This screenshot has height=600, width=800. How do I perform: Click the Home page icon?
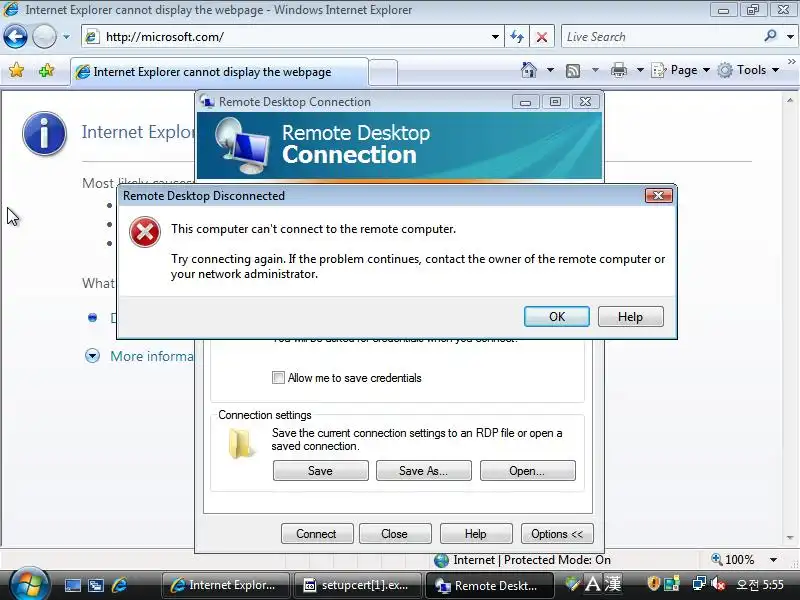tap(529, 70)
